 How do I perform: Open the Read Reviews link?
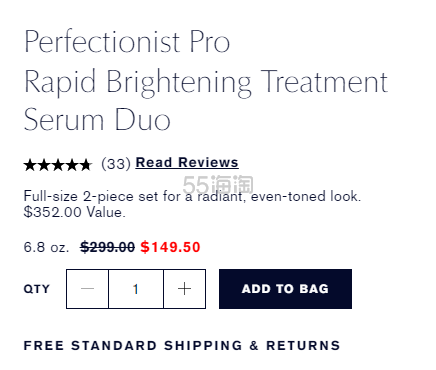(x=187, y=163)
